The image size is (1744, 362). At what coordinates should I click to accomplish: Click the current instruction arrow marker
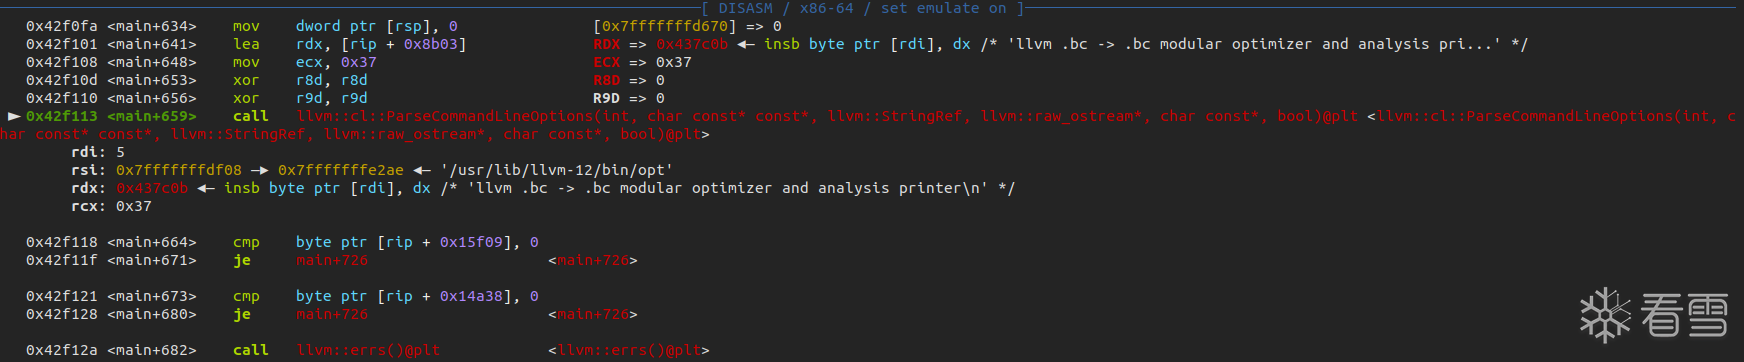pos(14,116)
